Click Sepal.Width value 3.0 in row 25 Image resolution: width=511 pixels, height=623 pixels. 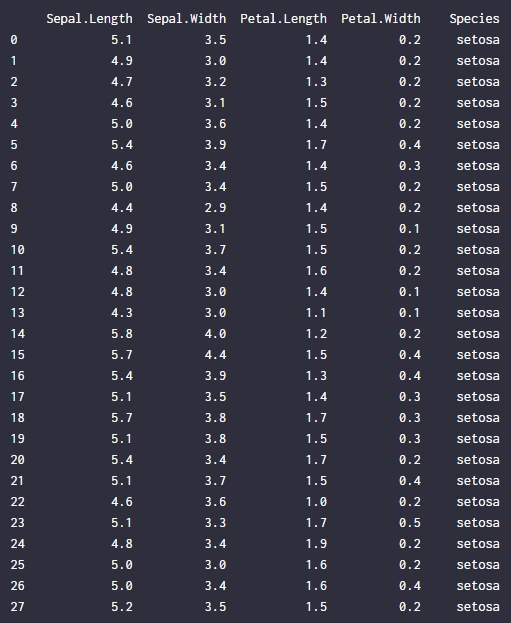pyautogui.click(x=215, y=565)
